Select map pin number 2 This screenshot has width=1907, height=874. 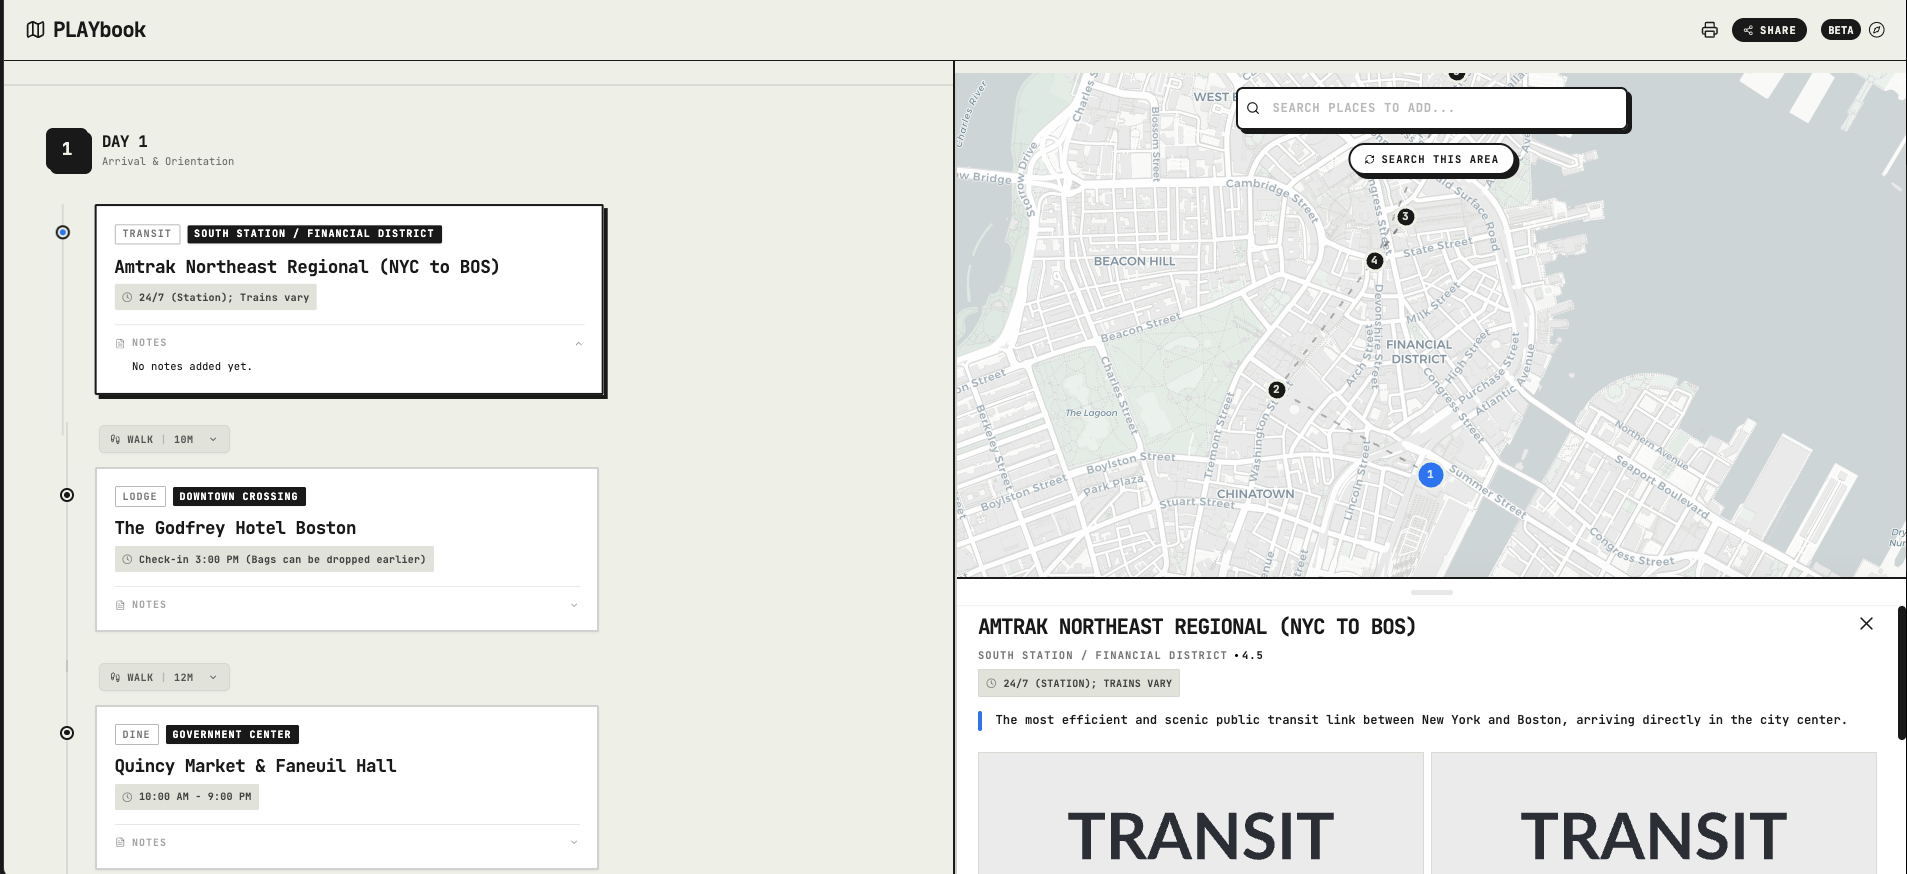coord(1276,390)
